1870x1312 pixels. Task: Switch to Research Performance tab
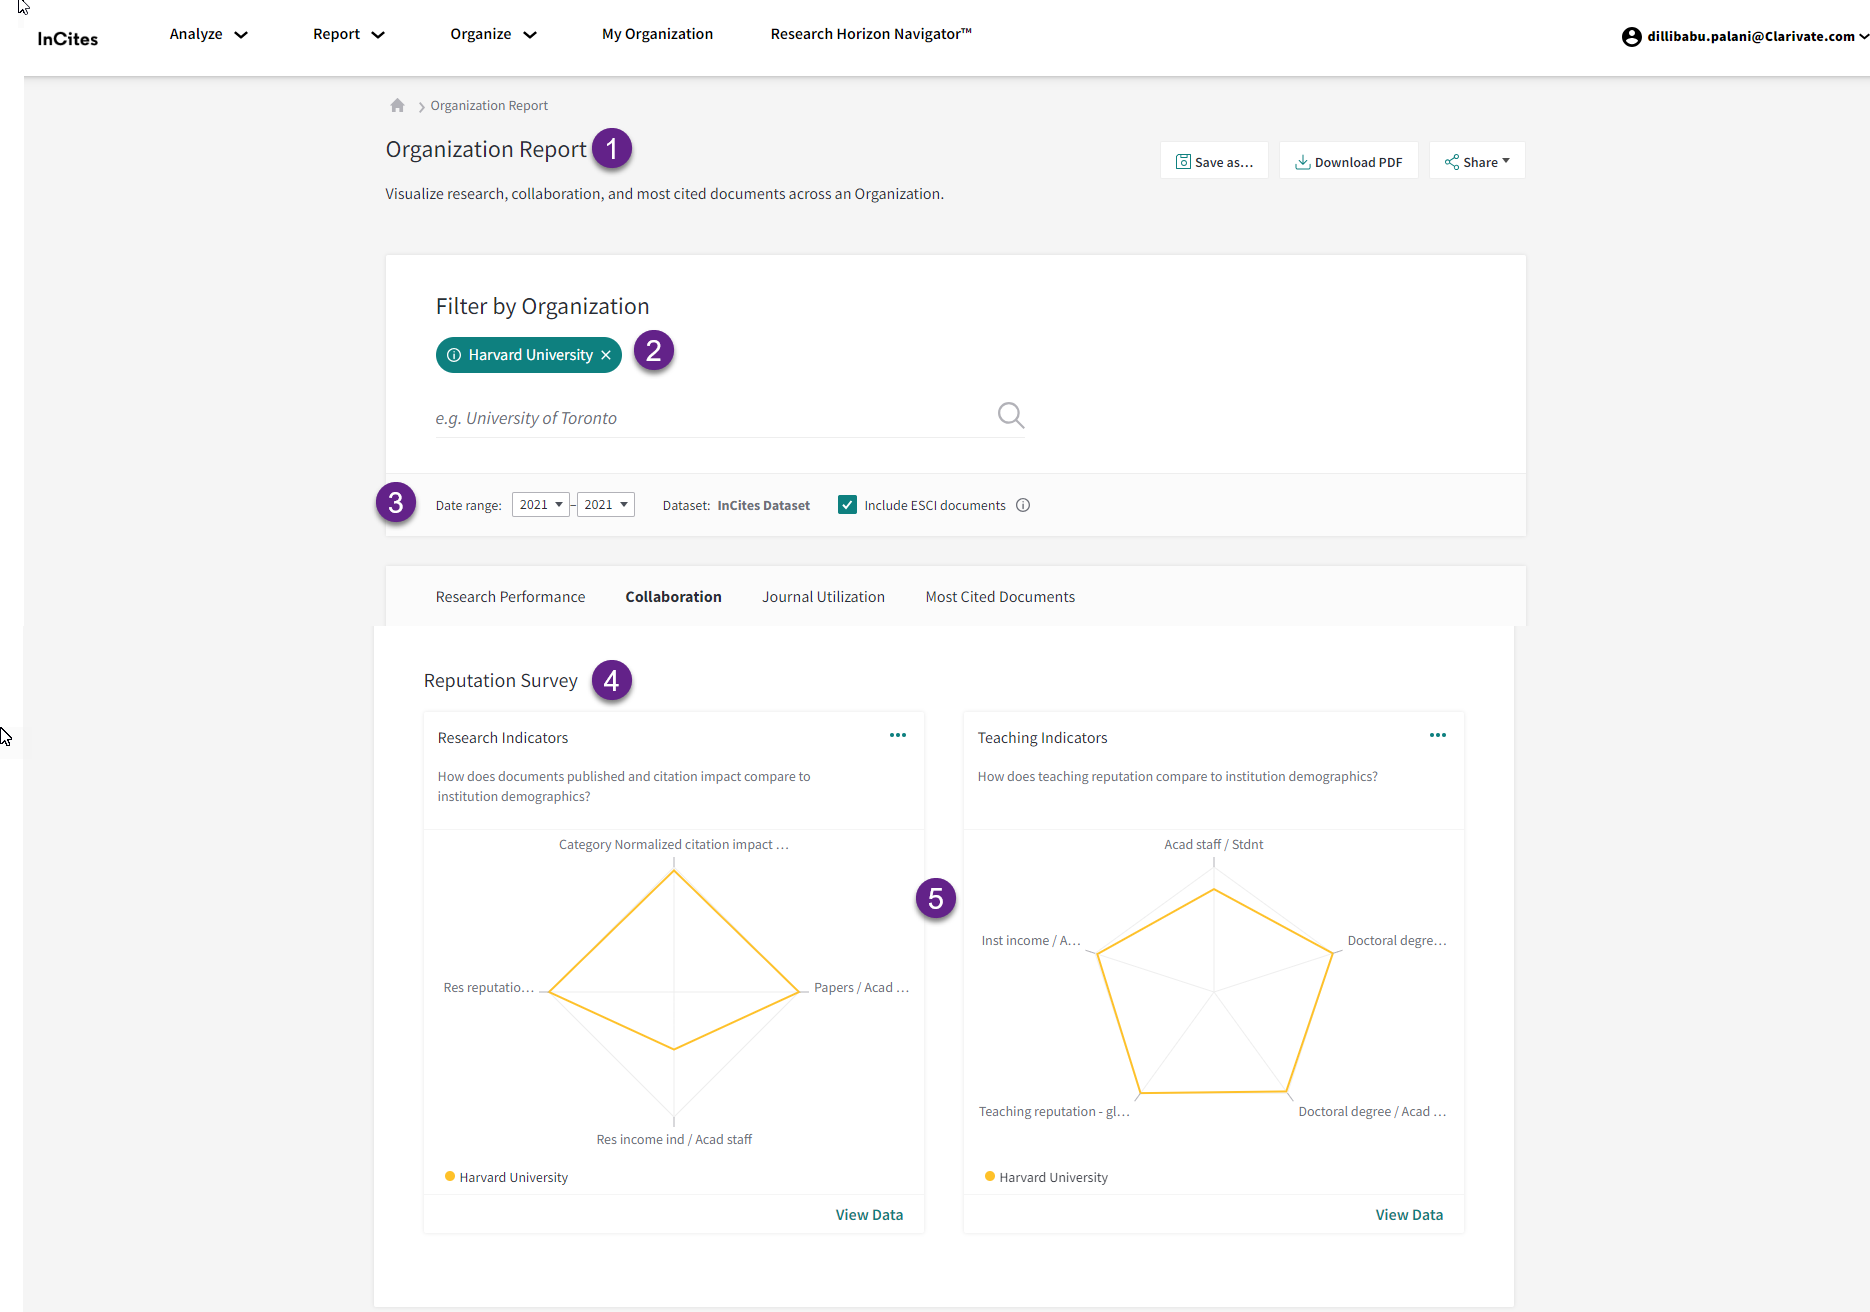click(510, 597)
